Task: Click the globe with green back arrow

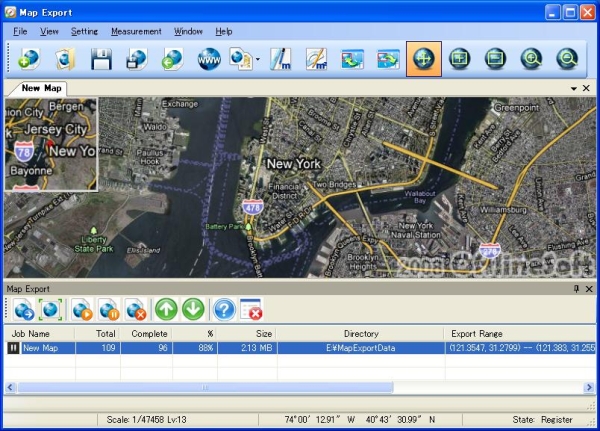Action: click(173, 59)
